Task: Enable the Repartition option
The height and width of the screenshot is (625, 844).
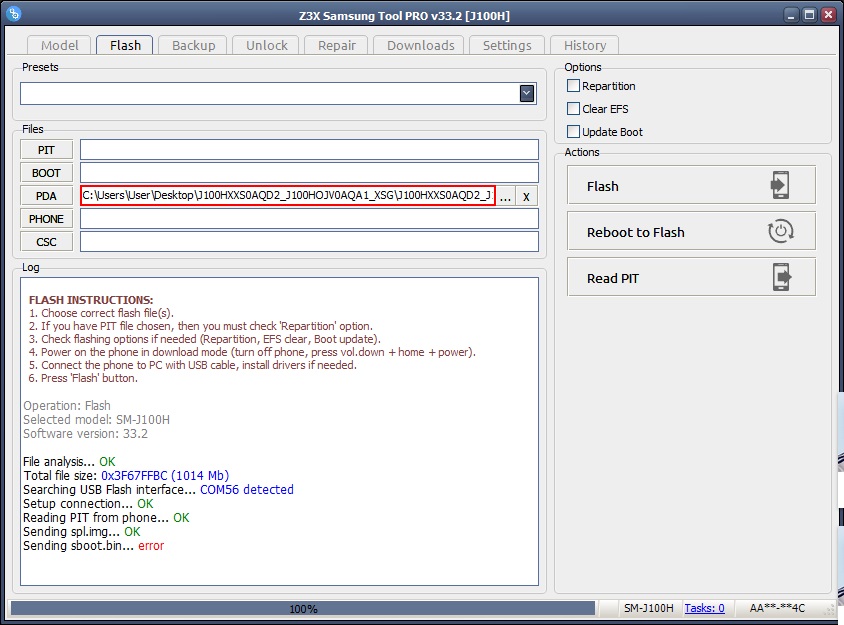Action: click(573, 86)
